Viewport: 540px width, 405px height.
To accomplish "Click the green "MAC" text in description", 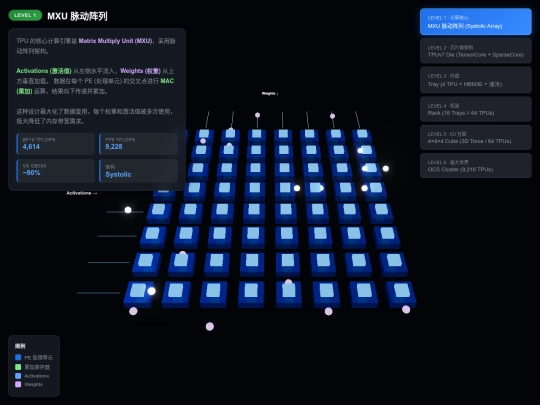I will click(167, 81).
